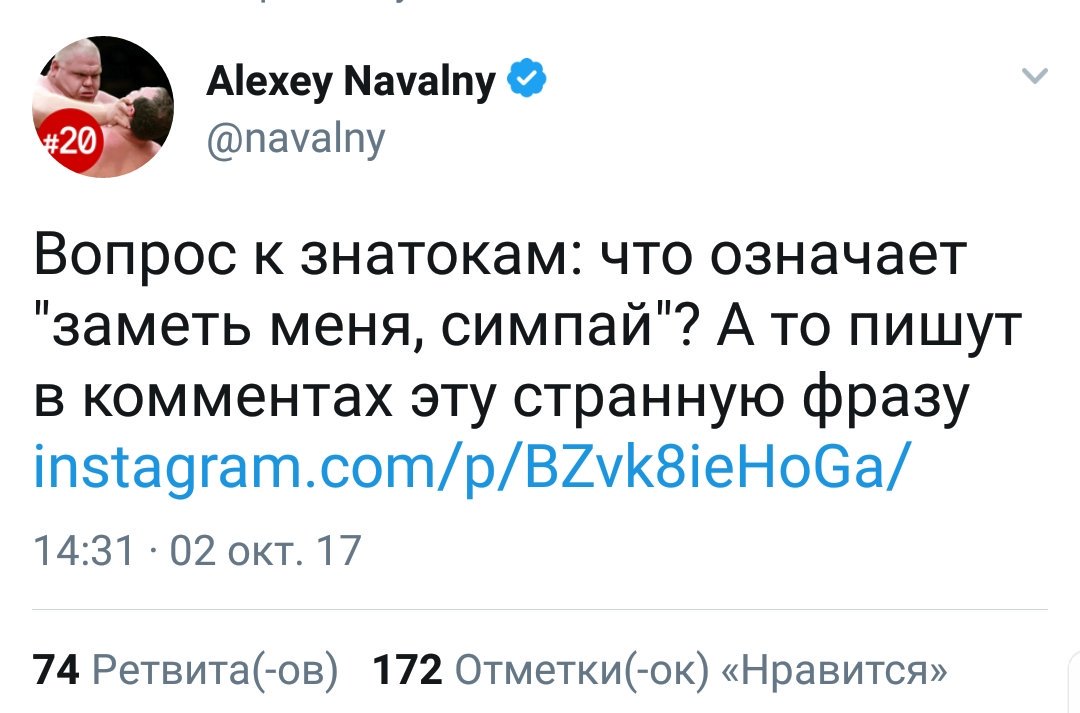The height and width of the screenshot is (713, 1080).
Task: Open the instagram.com/p/BZvk8ieHoGa/ link
Action: coord(471,463)
